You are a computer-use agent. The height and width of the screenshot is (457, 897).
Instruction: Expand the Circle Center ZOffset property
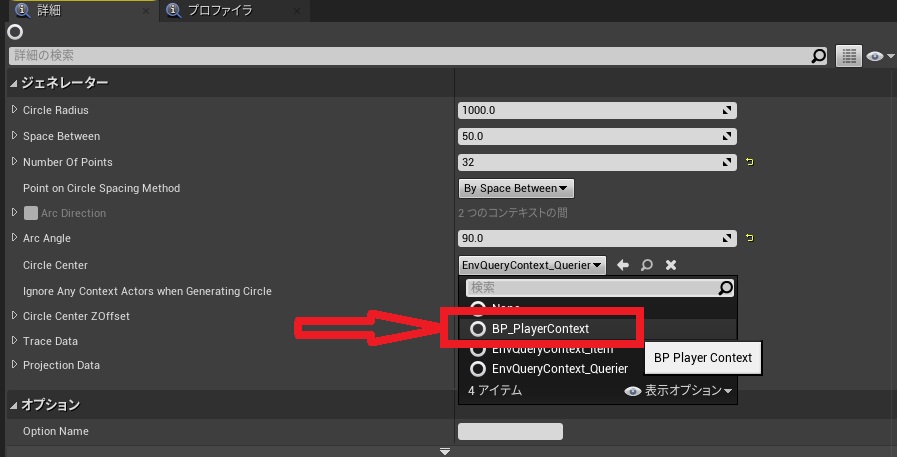15,315
